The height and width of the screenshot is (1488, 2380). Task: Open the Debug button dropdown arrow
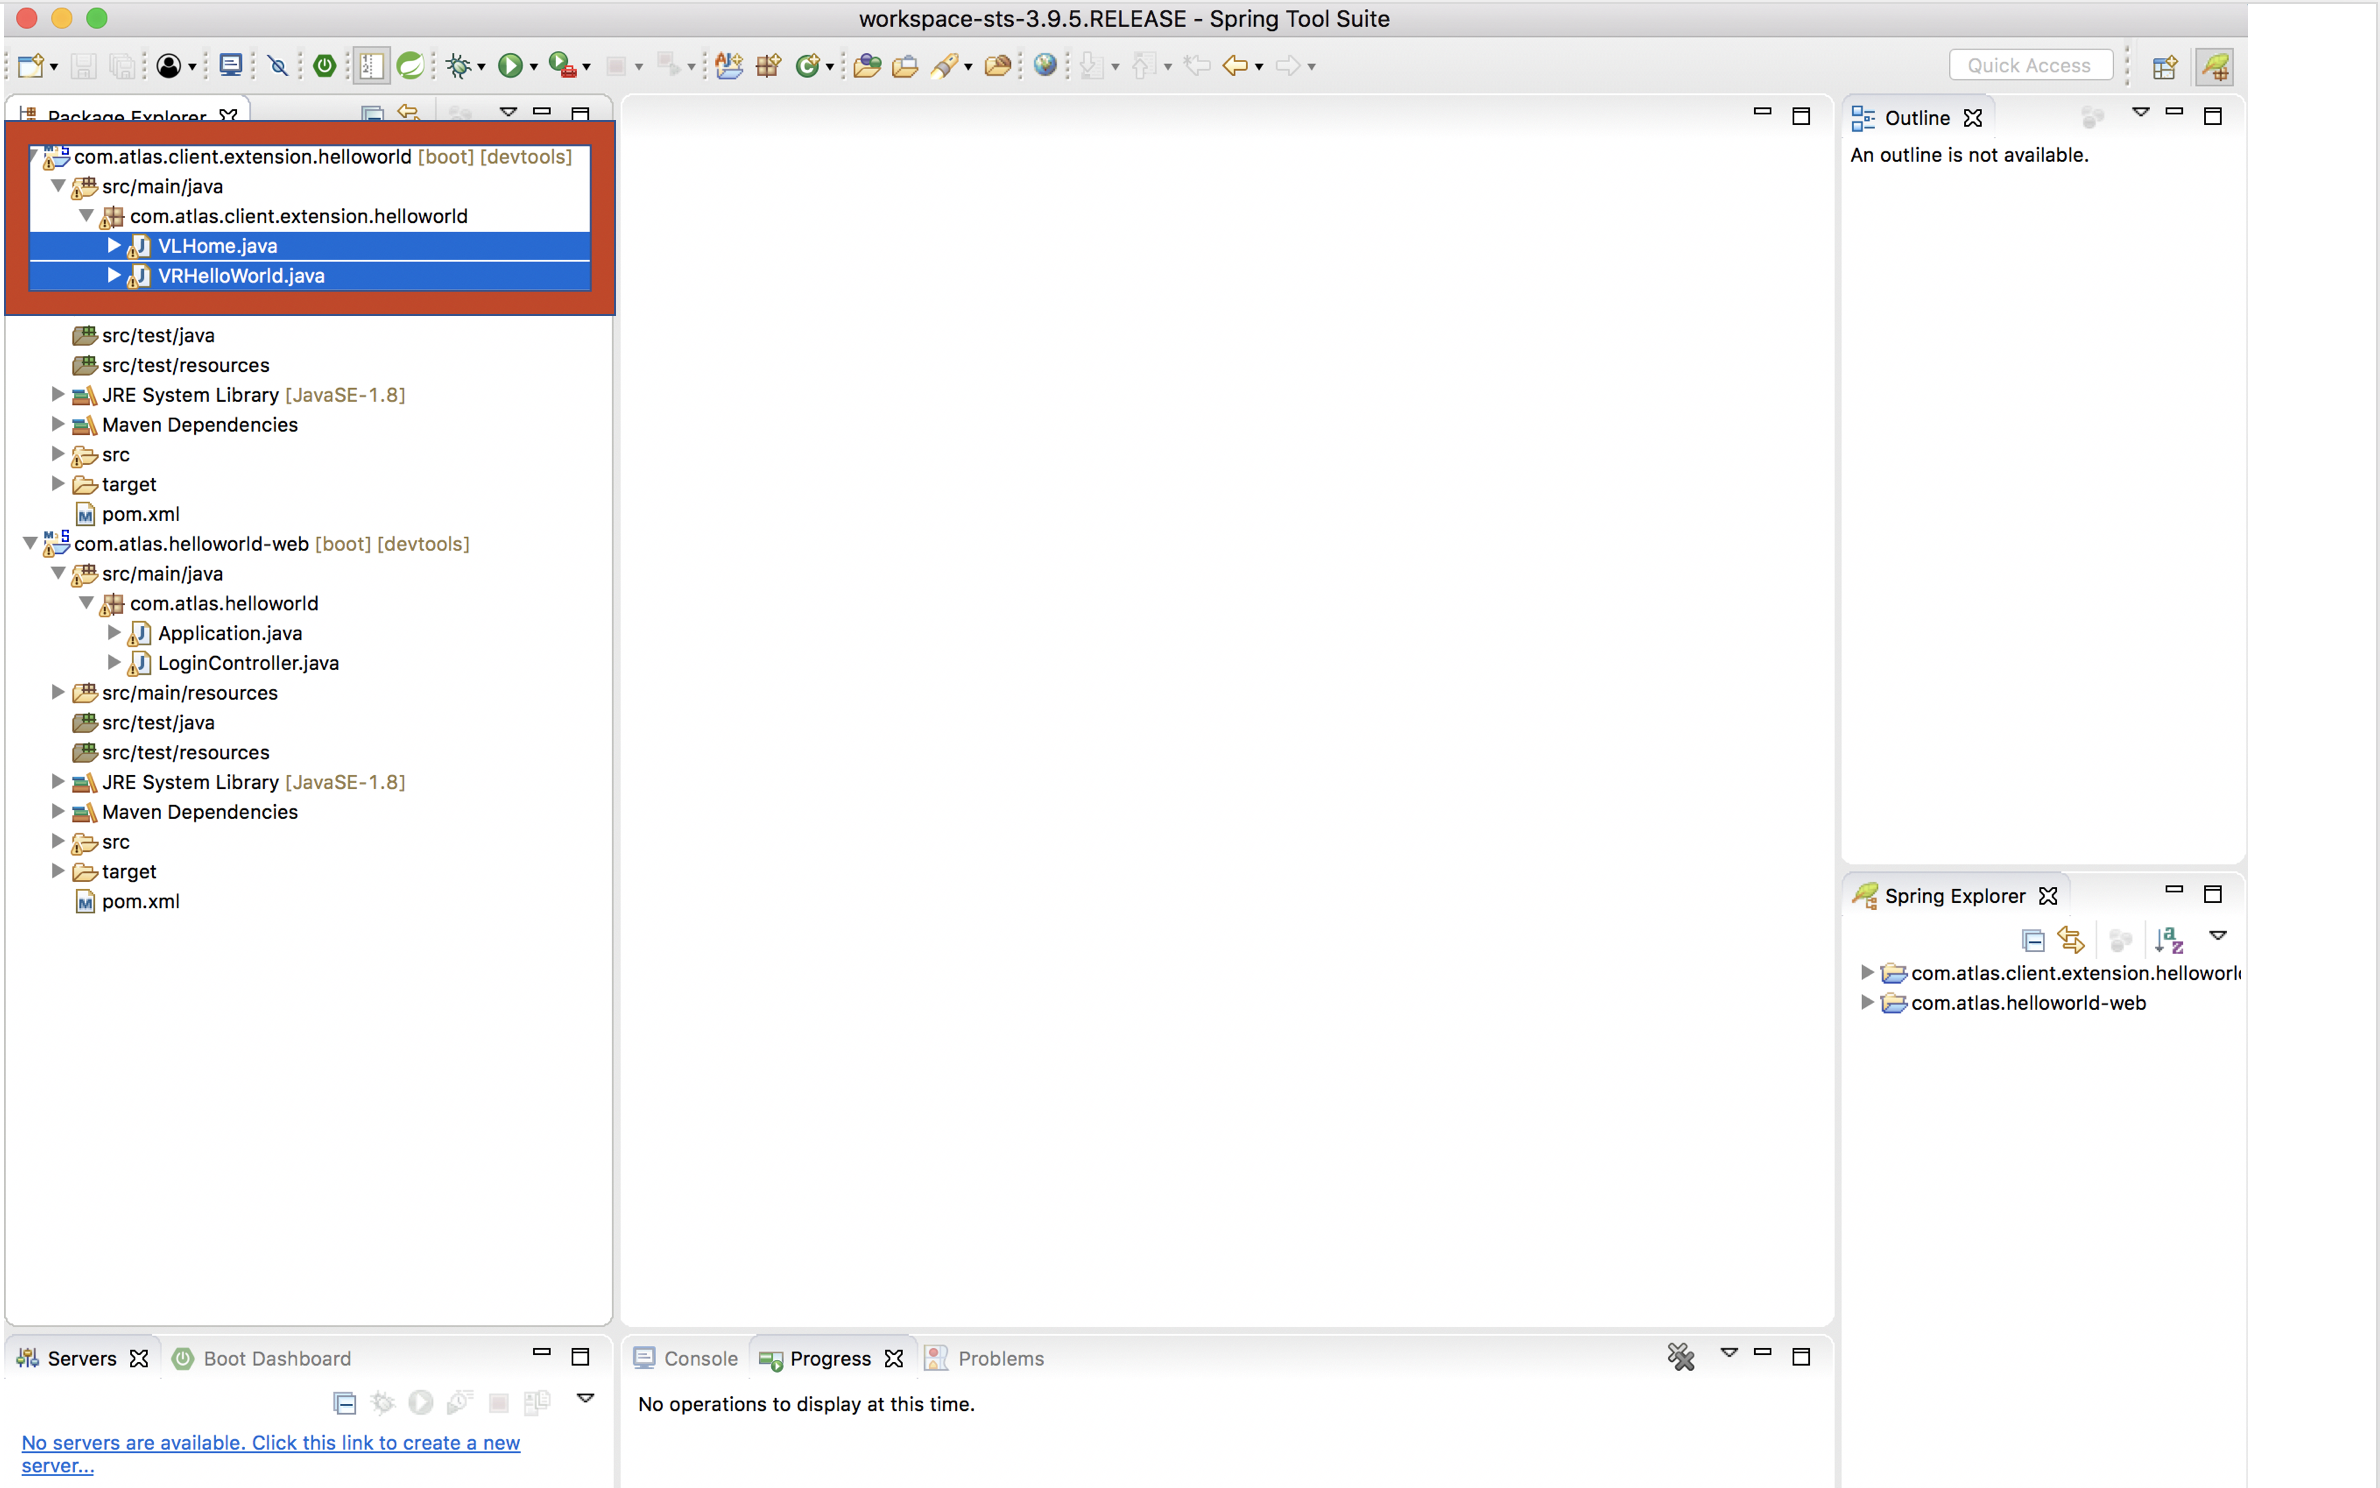pyautogui.click(x=482, y=67)
